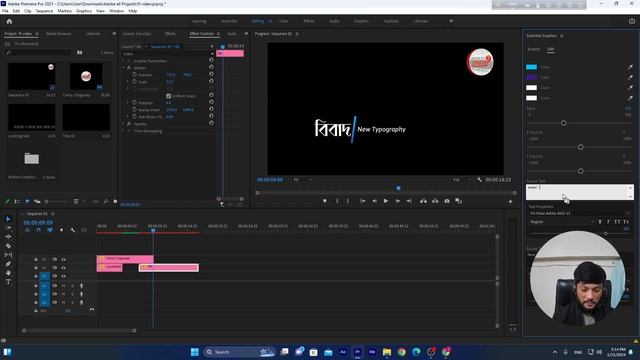The width and height of the screenshot is (640, 360).
Task: Open Sequence 01 thumbnail in Project panel
Action: (31, 77)
